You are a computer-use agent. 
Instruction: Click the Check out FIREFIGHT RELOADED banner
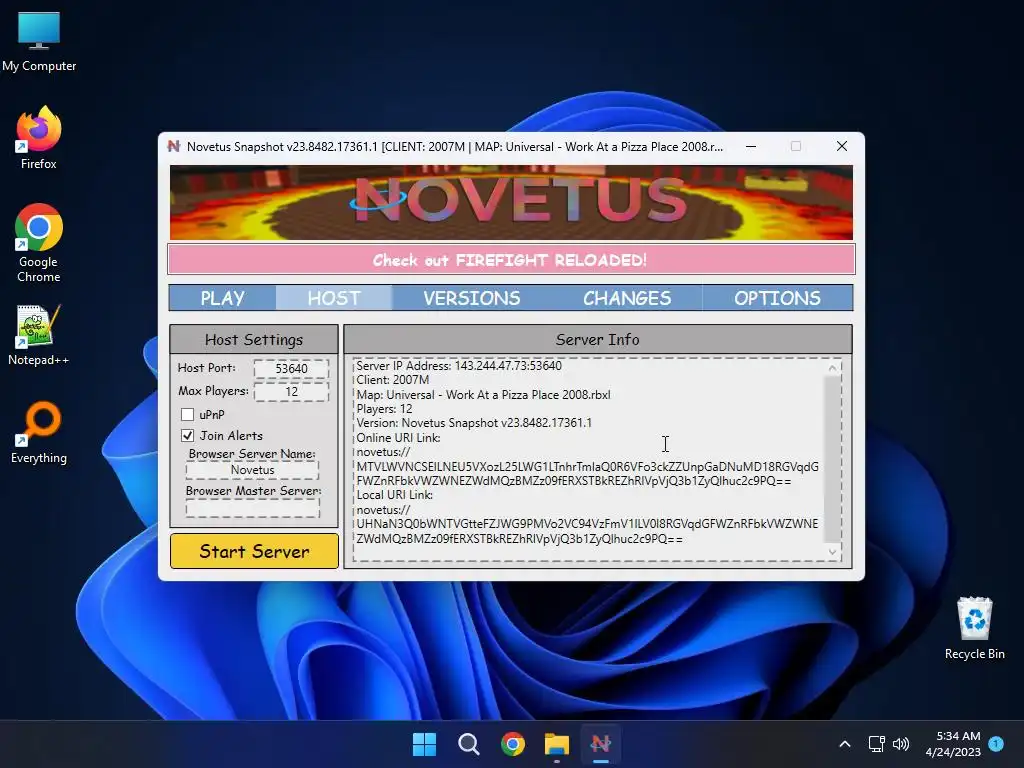[511, 260]
